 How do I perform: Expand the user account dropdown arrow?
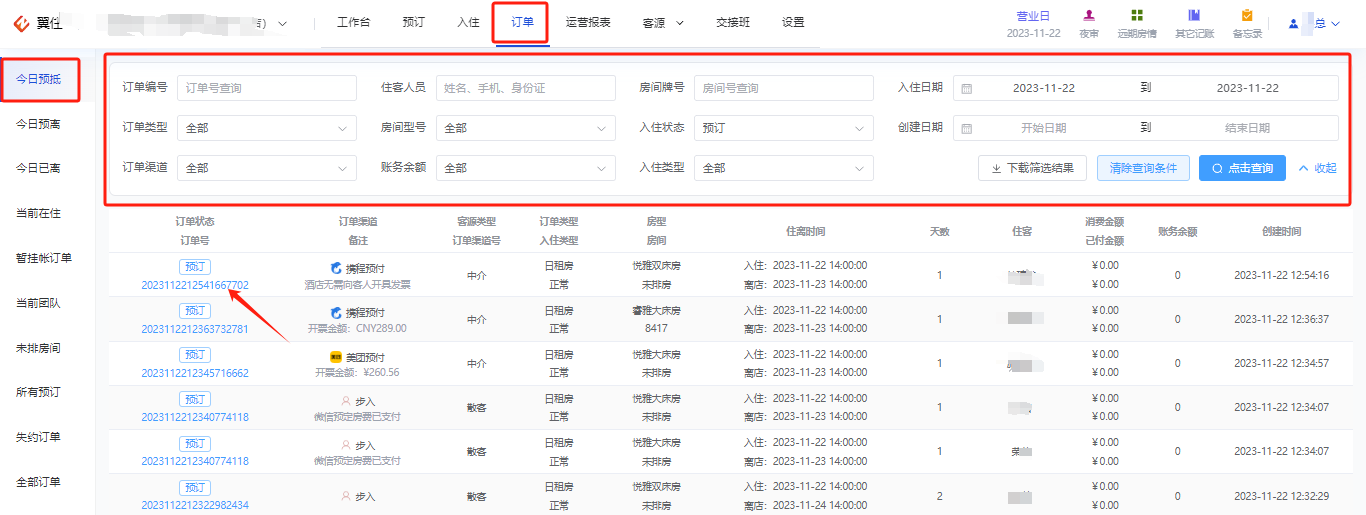click(x=1335, y=23)
